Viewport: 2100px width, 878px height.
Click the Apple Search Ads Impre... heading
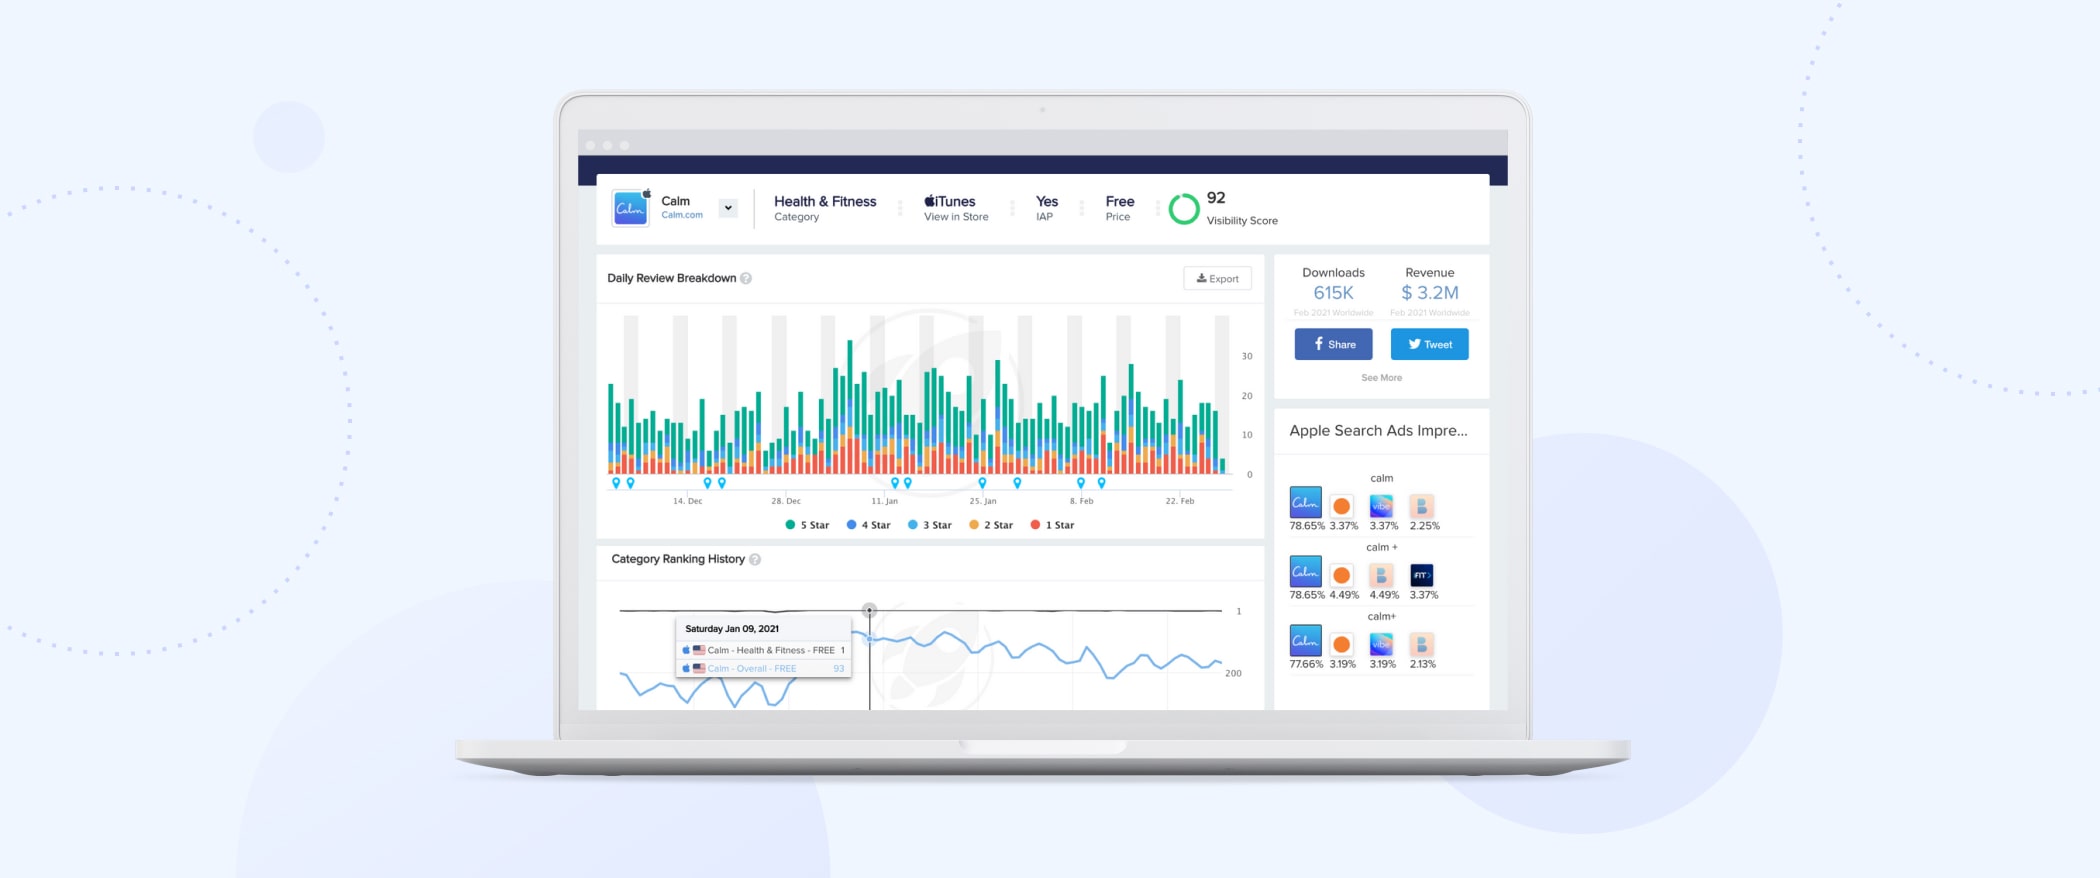[x=1378, y=431]
